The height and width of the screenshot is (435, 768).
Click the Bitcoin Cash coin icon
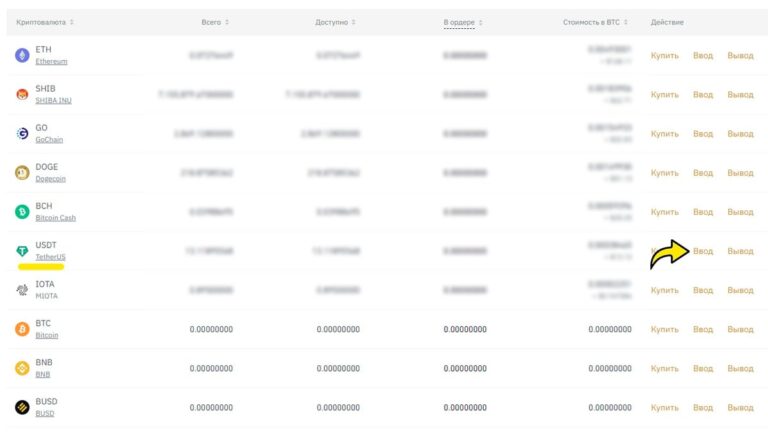click(22, 212)
